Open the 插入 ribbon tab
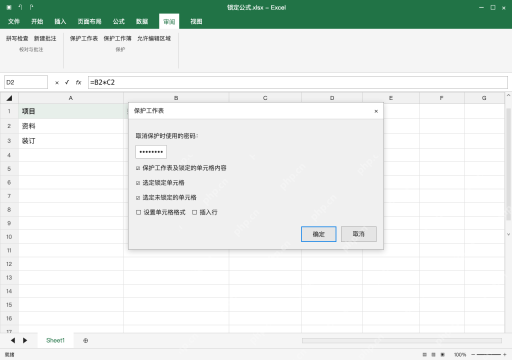Viewport: 512px width, 360px height. tap(60, 22)
